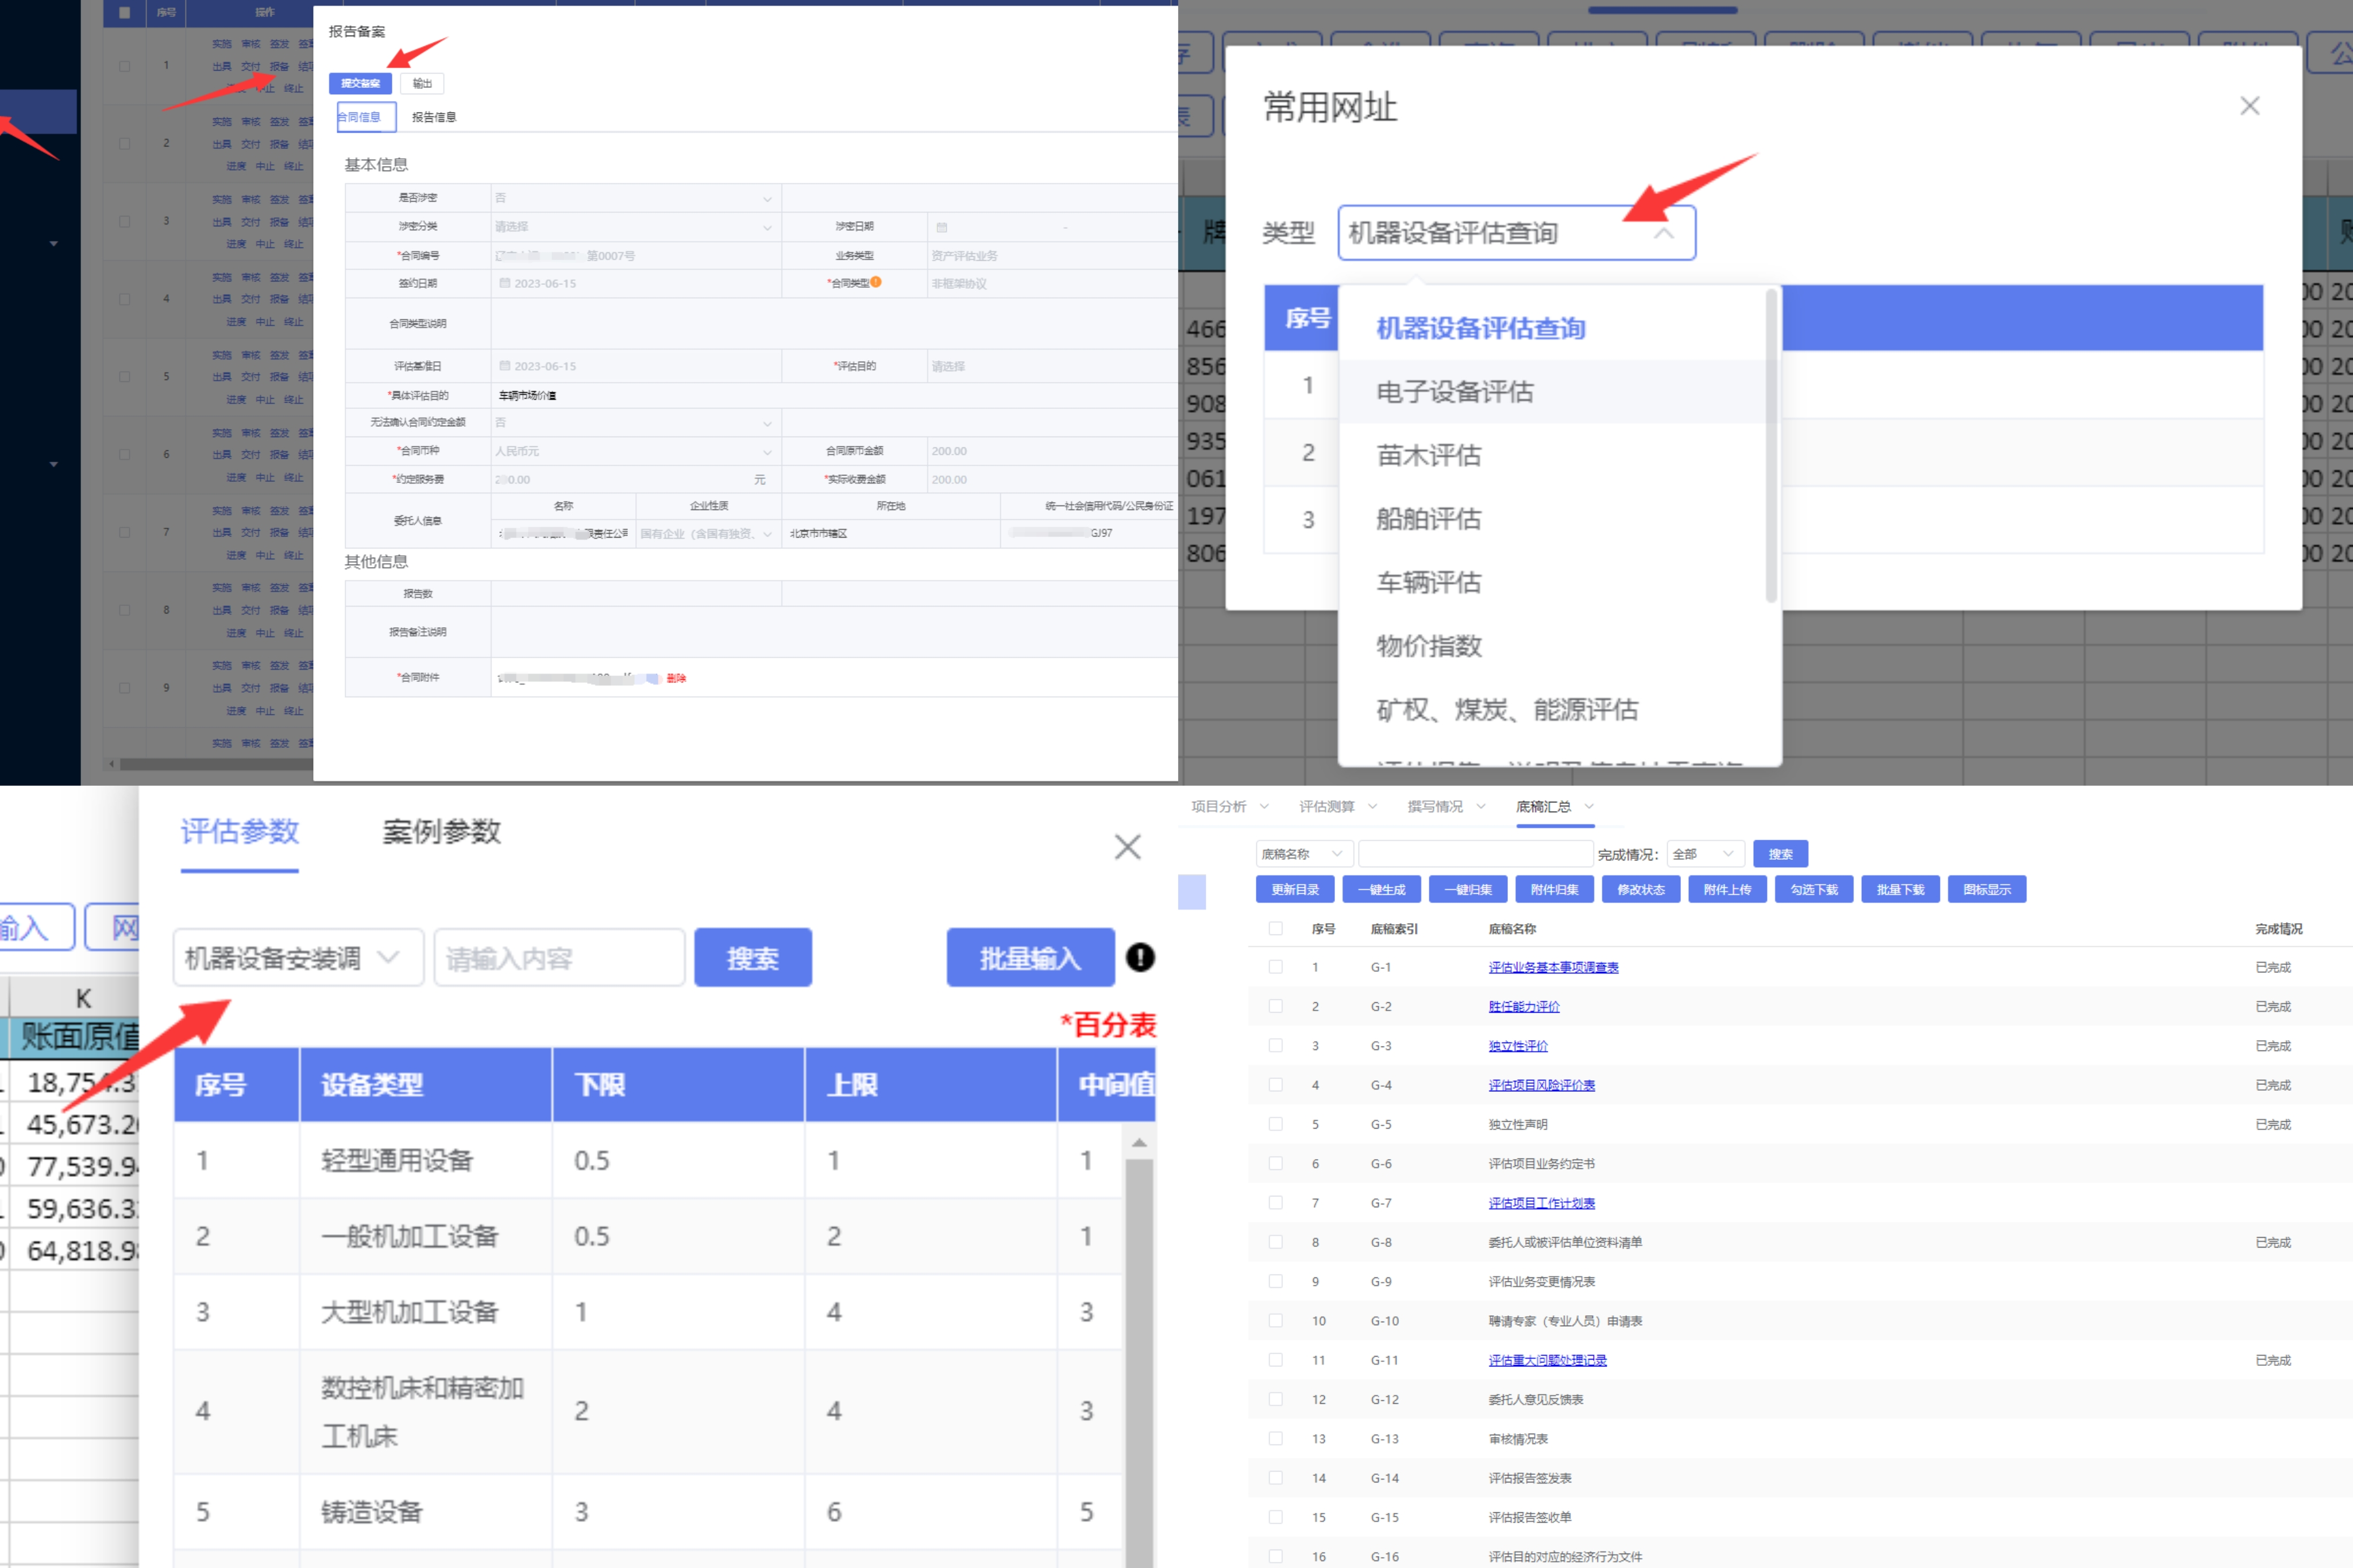
Task: Click the 一键生成 button
Action: click(1381, 889)
